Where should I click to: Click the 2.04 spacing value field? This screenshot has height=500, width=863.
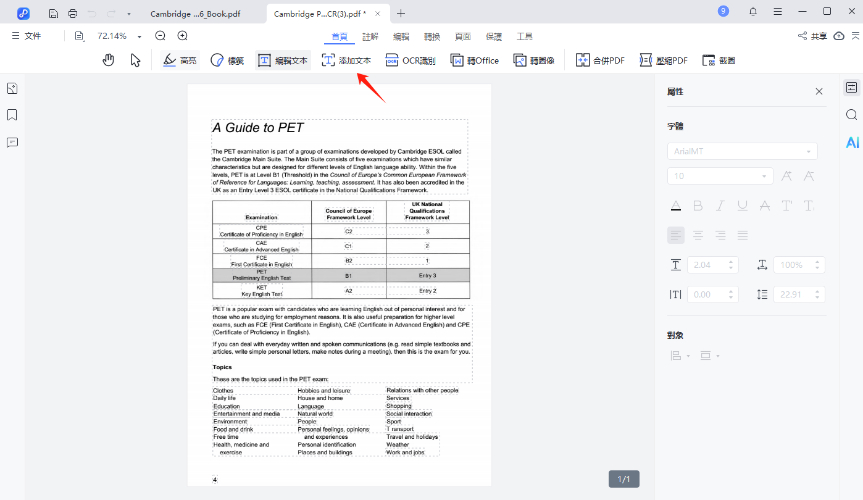713,265
